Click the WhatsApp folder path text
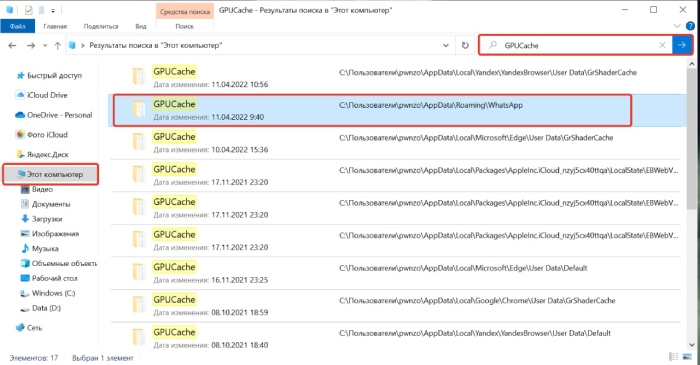This screenshot has height=365, width=700. 431,105
